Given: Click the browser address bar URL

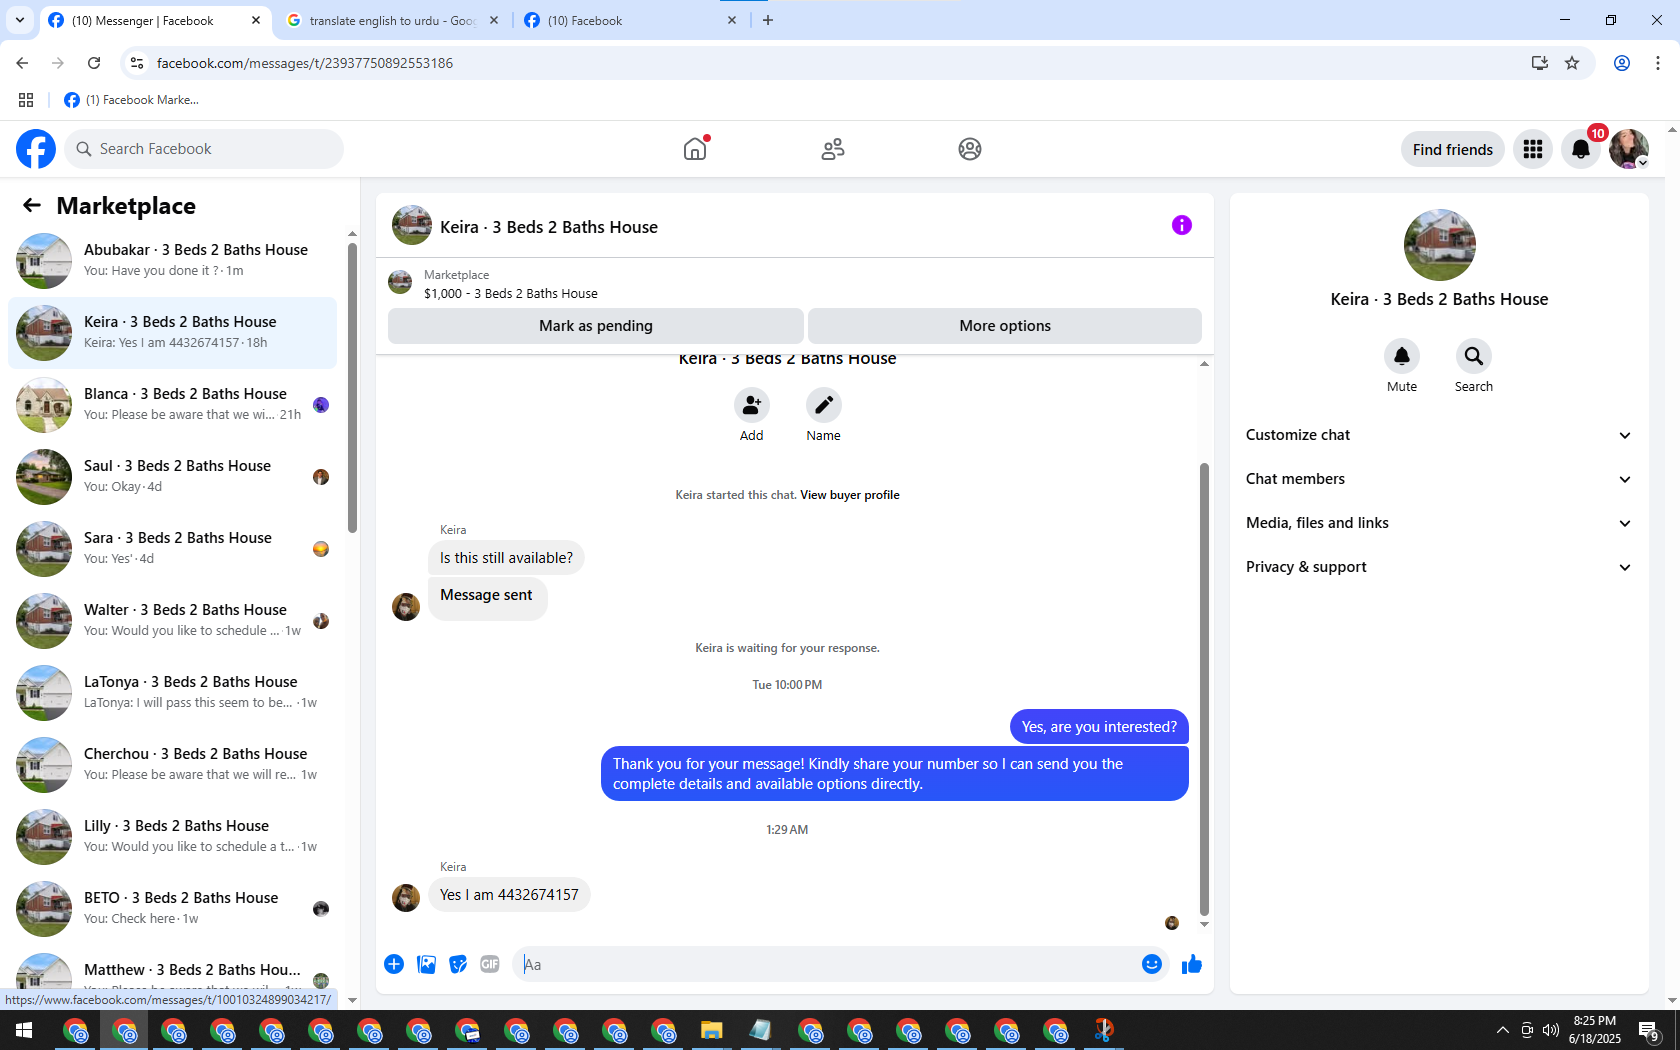Looking at the screenshot, I should coord(305,63).
